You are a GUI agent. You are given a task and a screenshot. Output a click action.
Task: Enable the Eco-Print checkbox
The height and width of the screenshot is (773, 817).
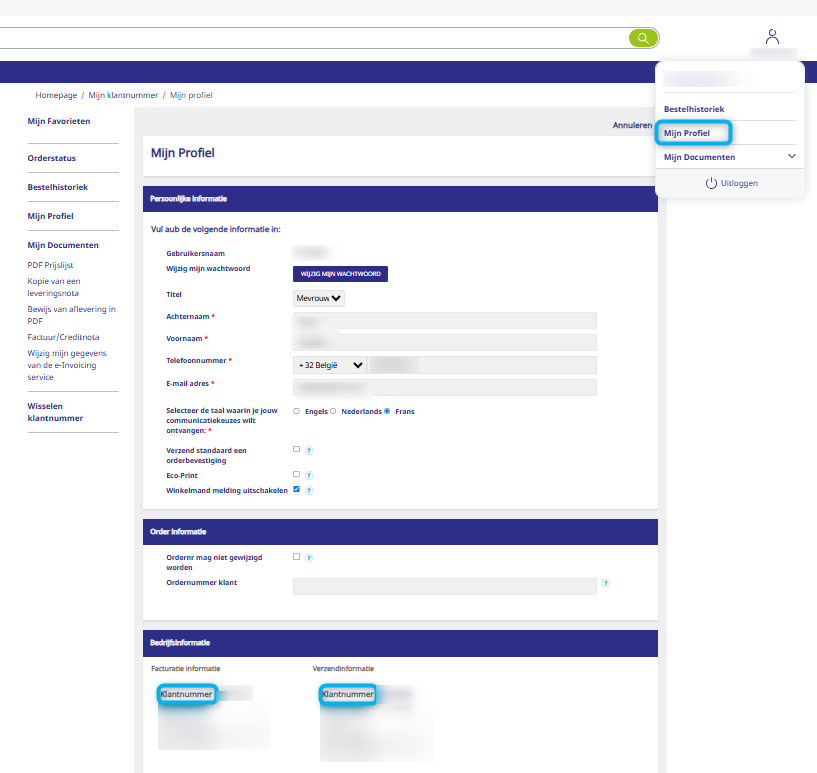click(x=296, y=475)
